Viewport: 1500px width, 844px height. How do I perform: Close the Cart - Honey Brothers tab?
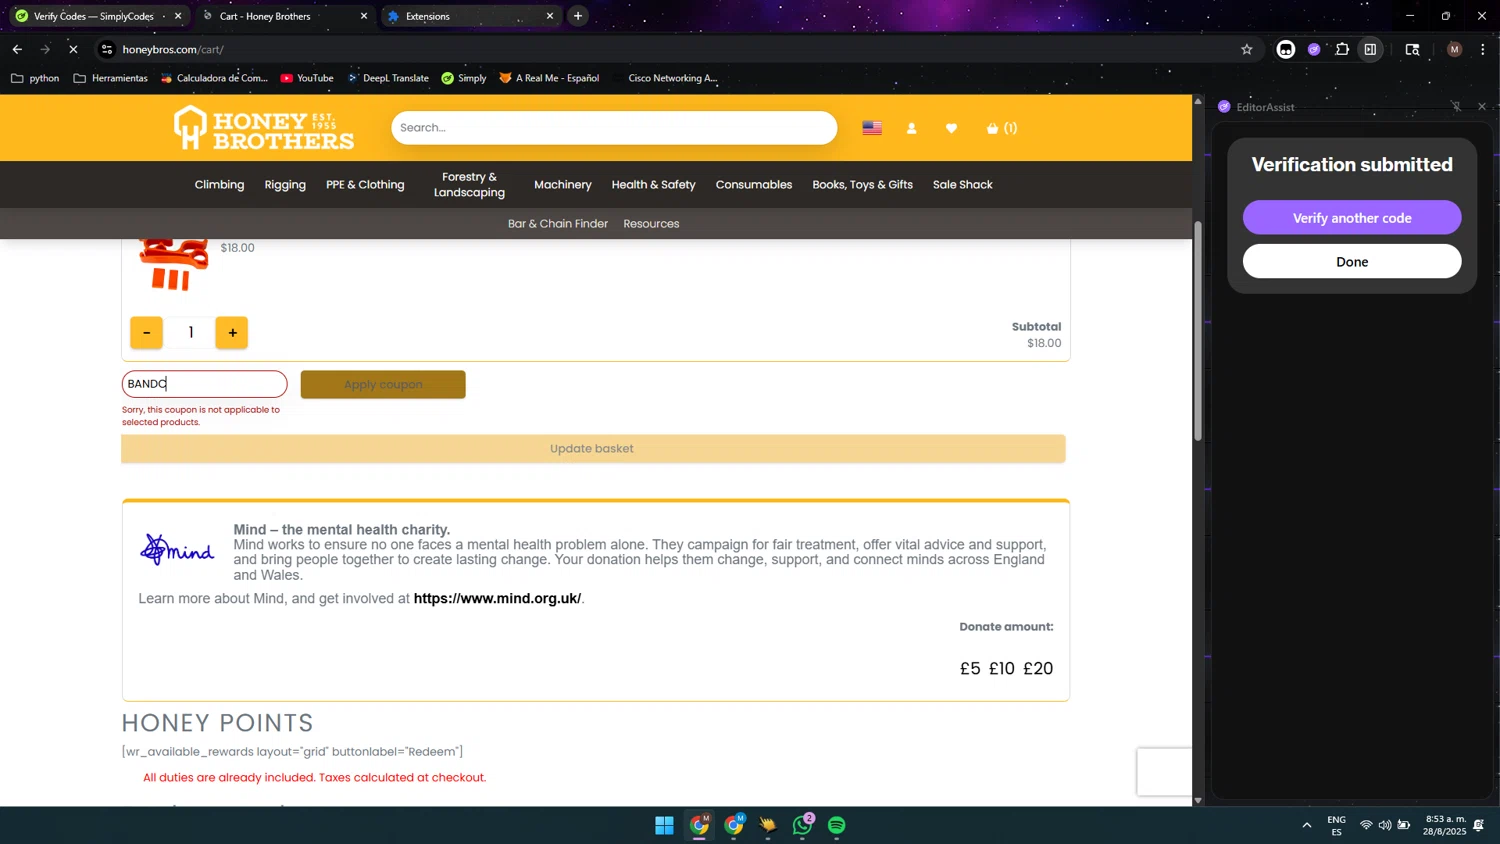click(x=364, y=16)
